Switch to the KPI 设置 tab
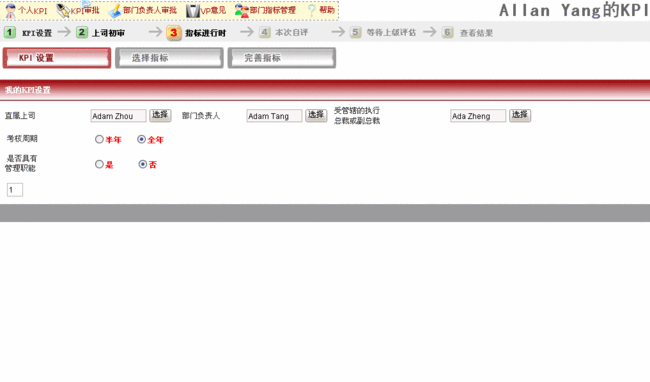Image resolution: width=650 pixels, height=382 pixels. (x=57, y=58)
